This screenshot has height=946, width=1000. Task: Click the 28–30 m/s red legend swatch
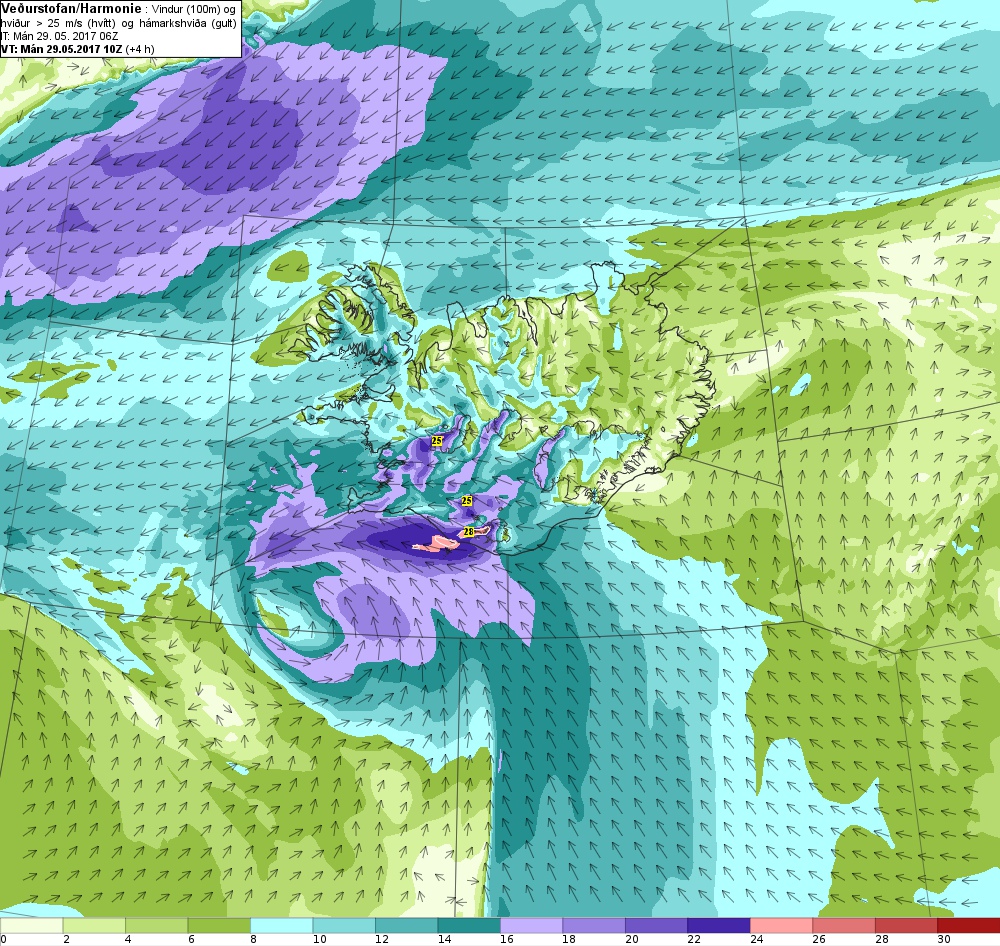(907, 925)
